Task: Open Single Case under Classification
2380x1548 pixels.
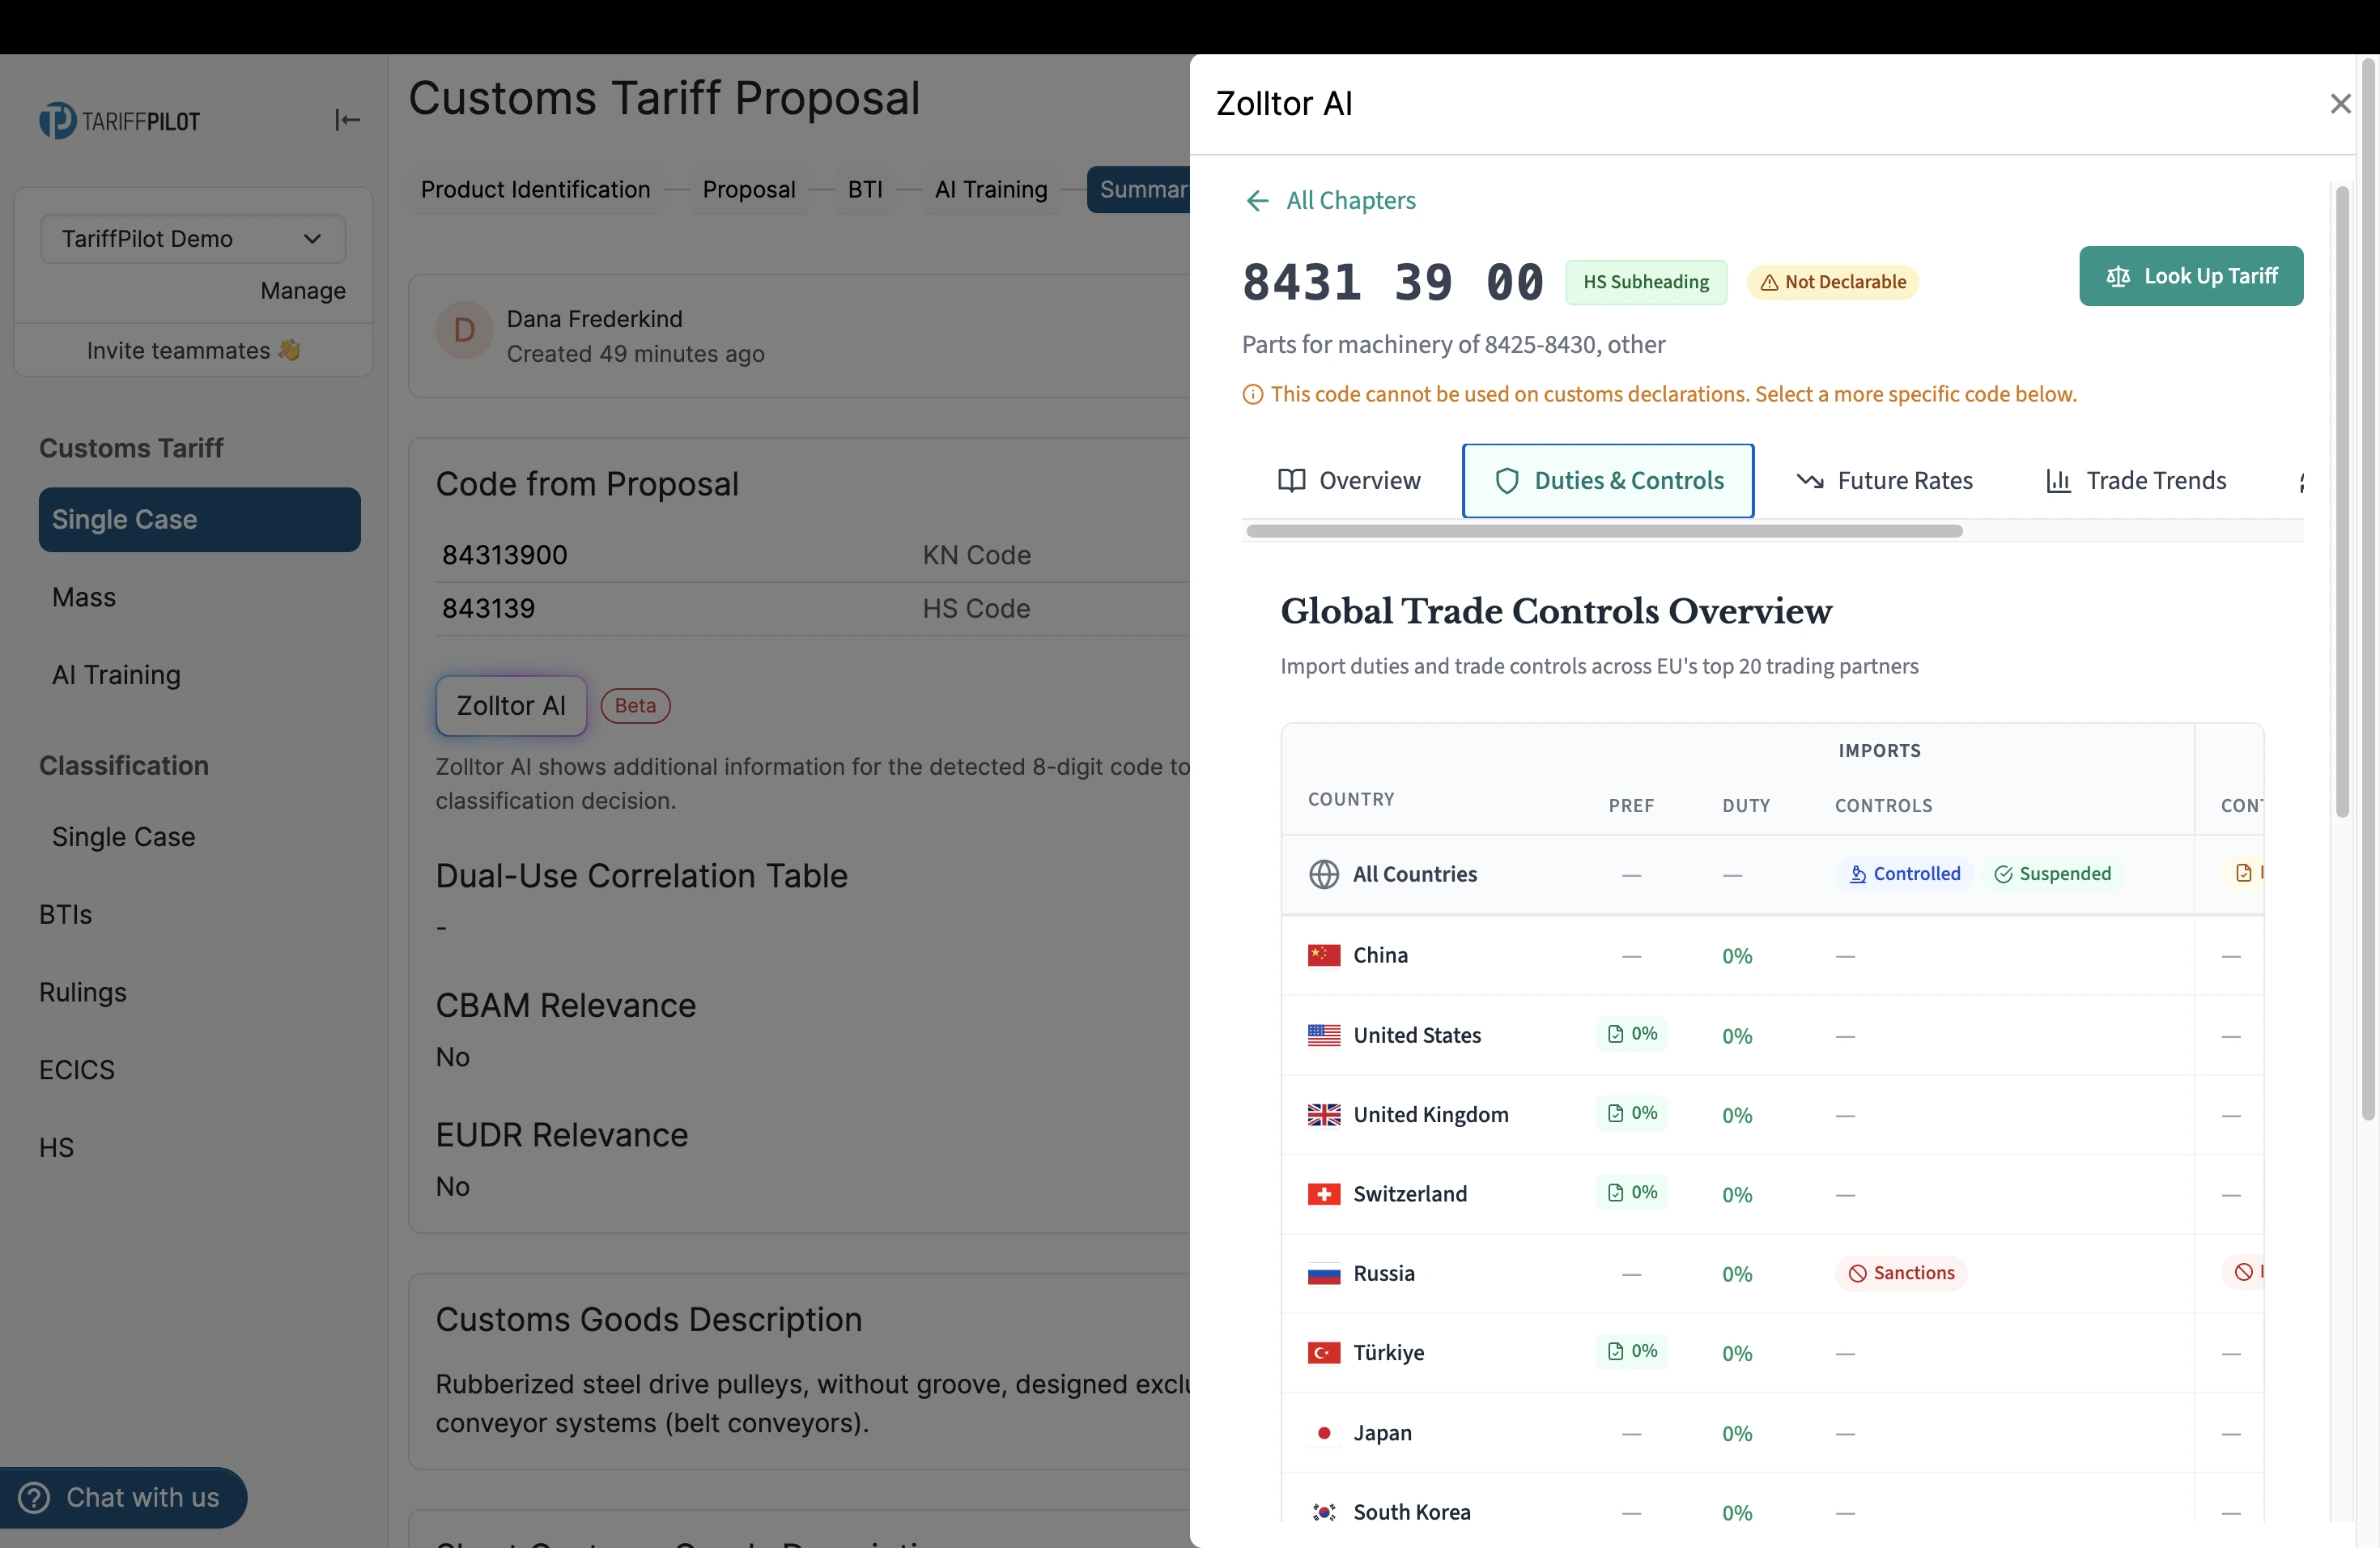Action: [124, 837]
